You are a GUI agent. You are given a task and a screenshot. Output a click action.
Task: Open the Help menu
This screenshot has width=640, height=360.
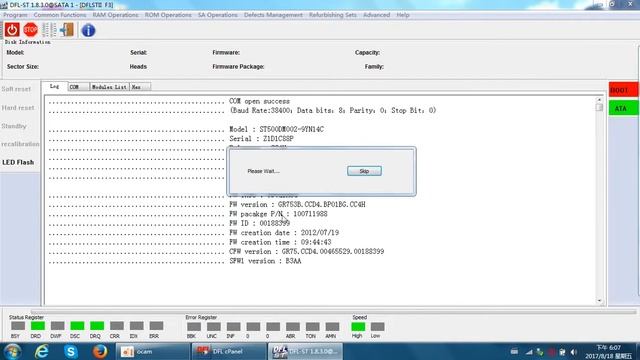coord(403,15)
